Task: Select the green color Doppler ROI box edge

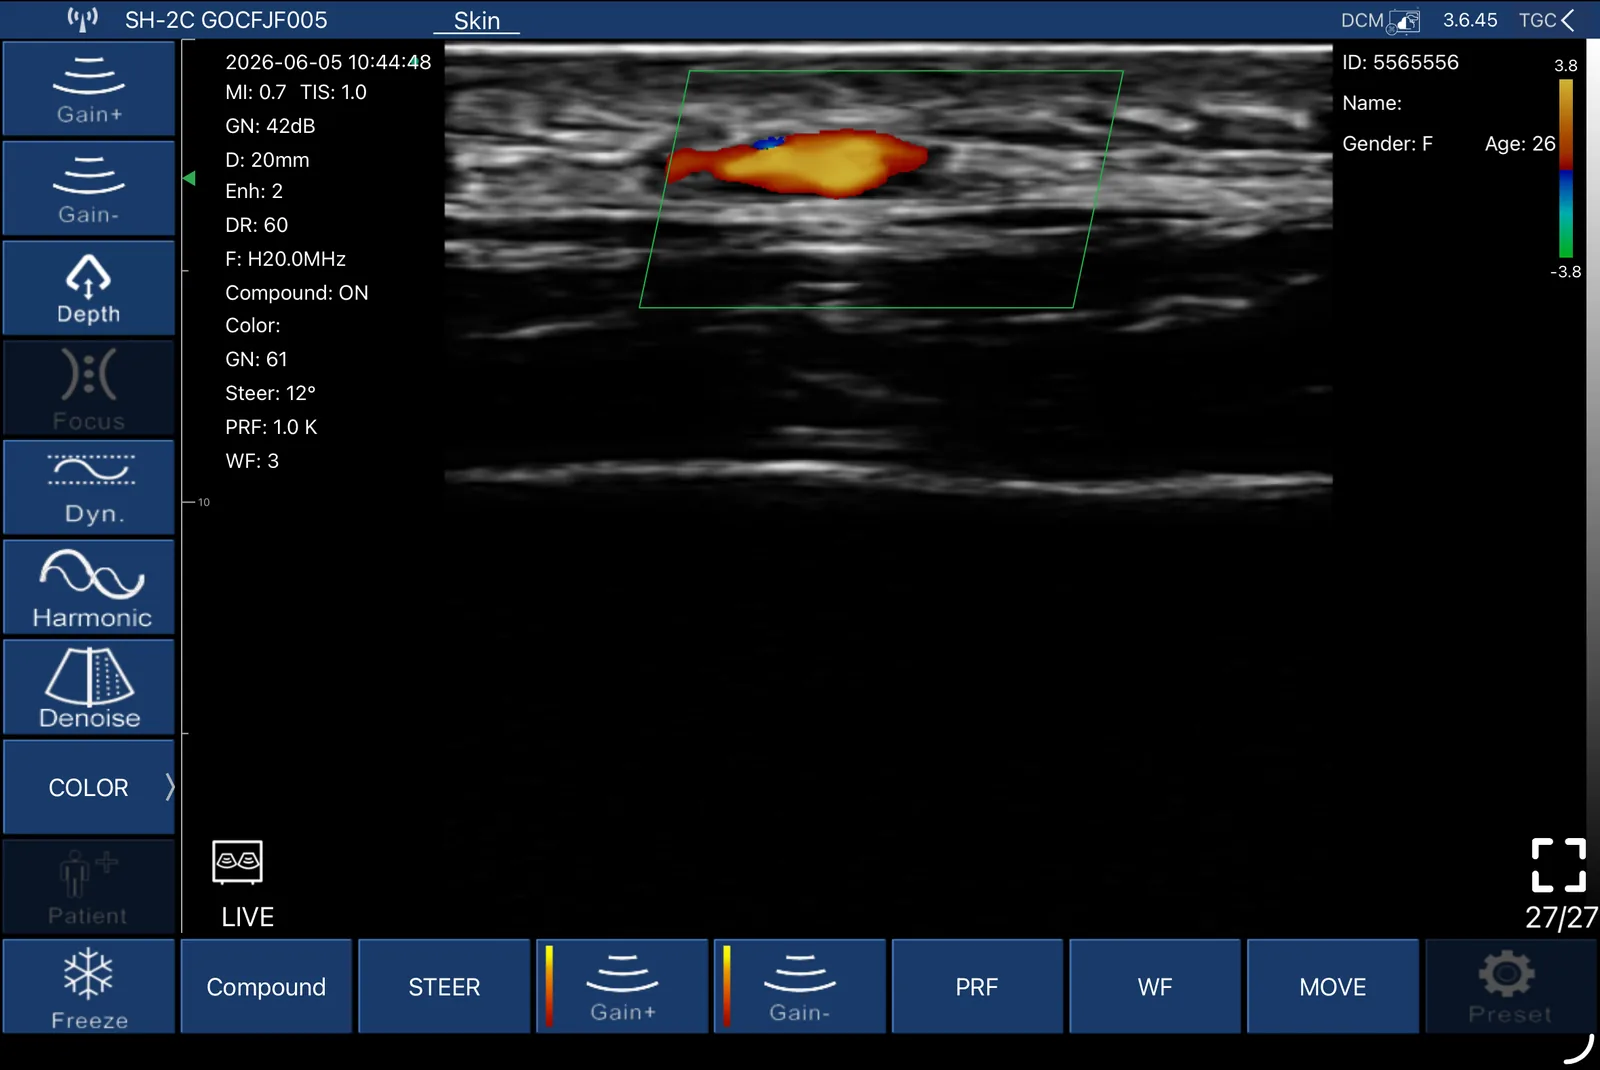Action: (881, 189)
